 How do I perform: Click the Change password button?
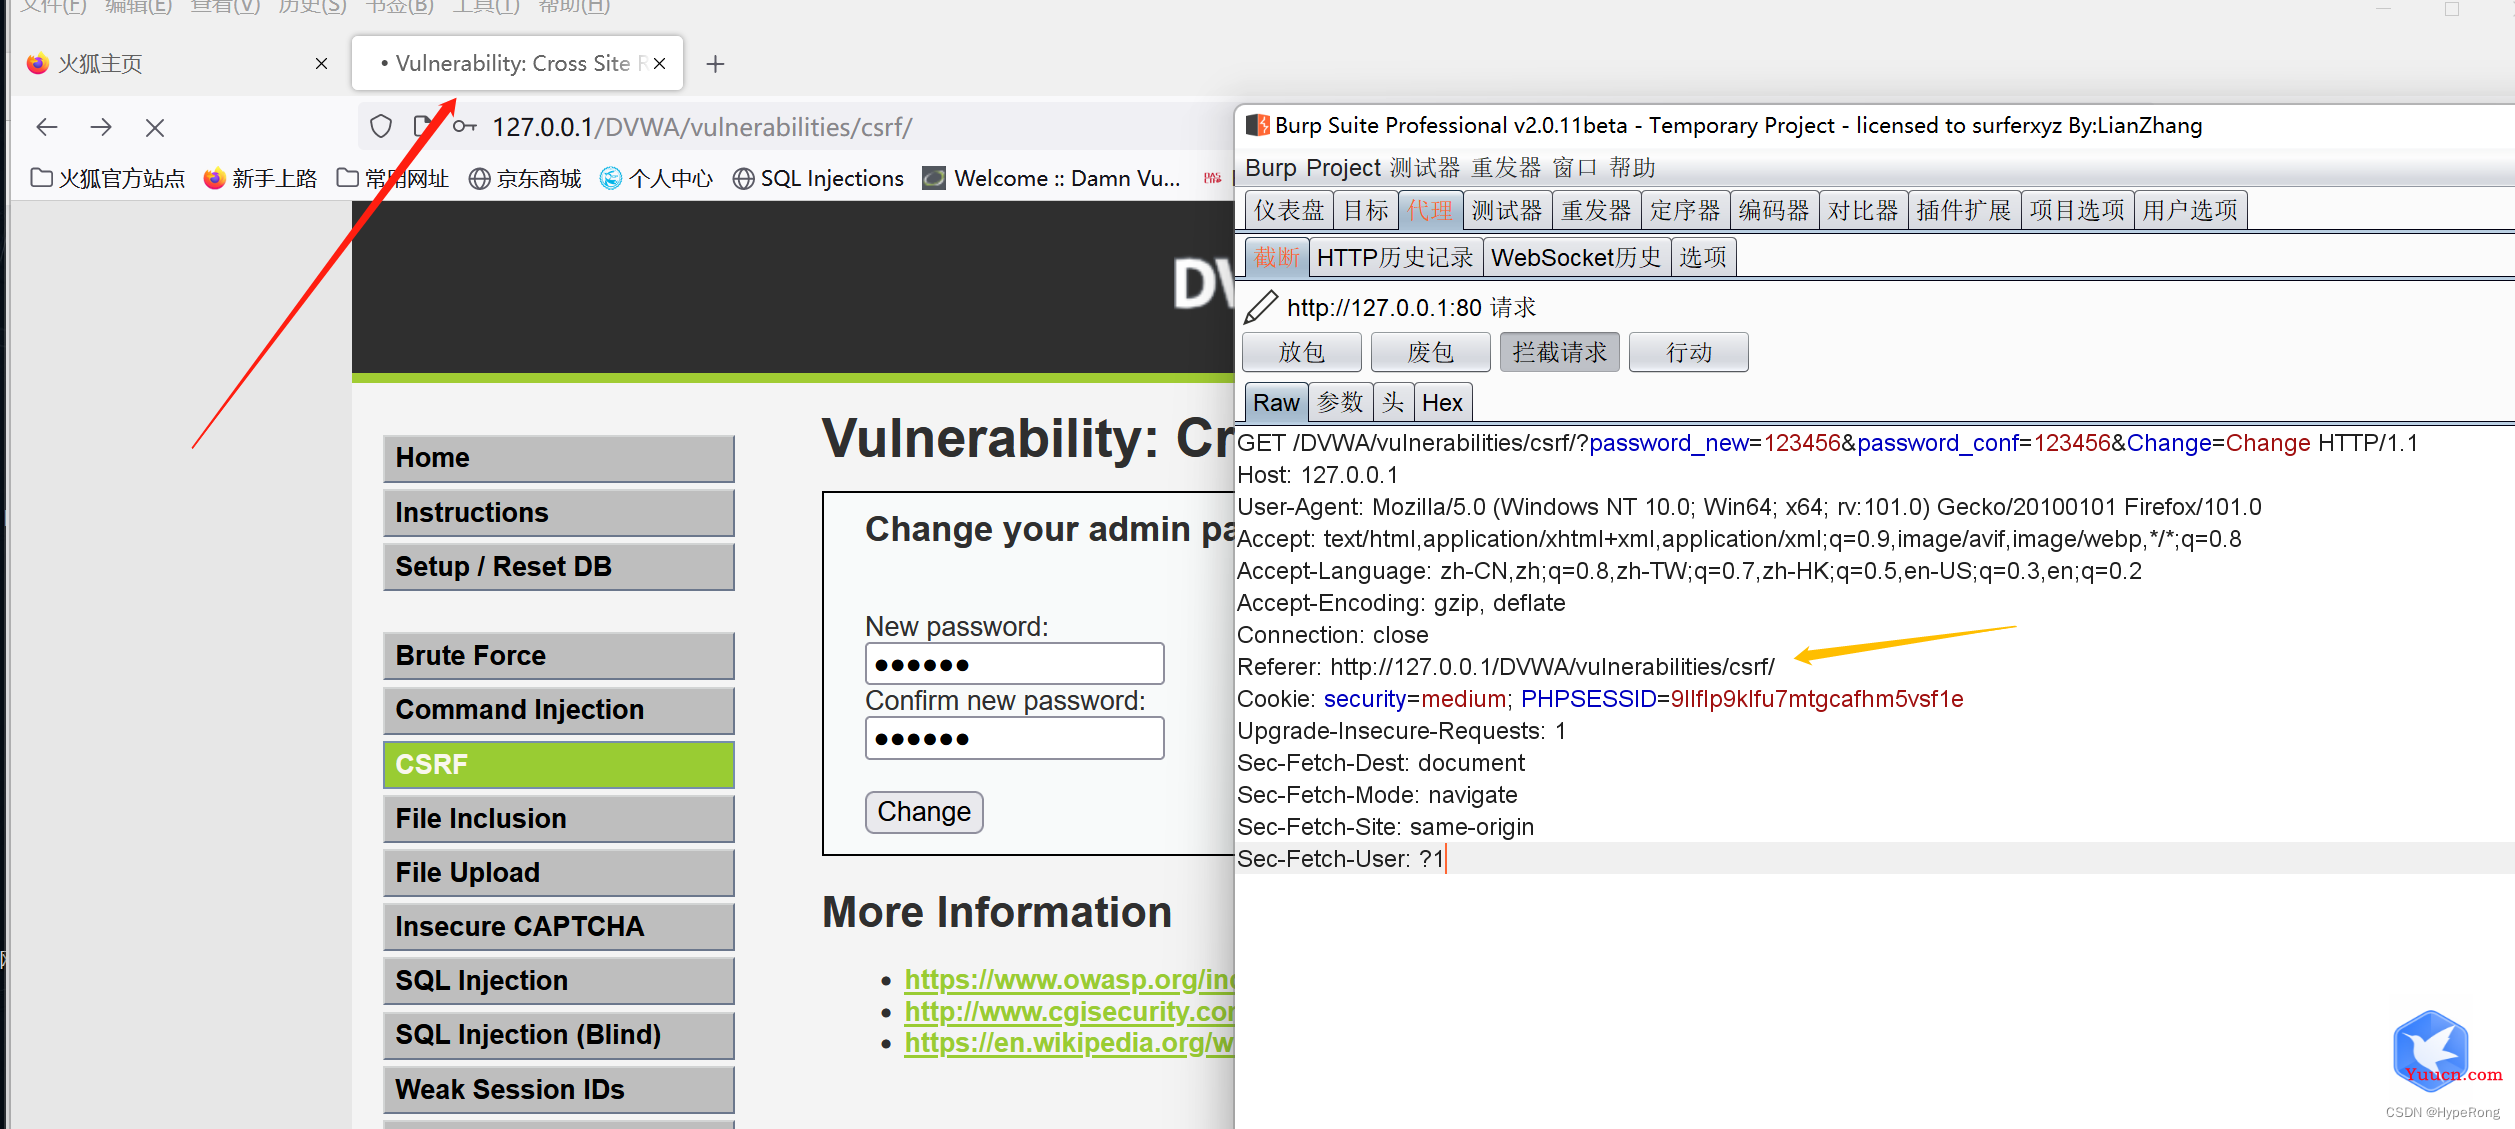click(924, 812)
